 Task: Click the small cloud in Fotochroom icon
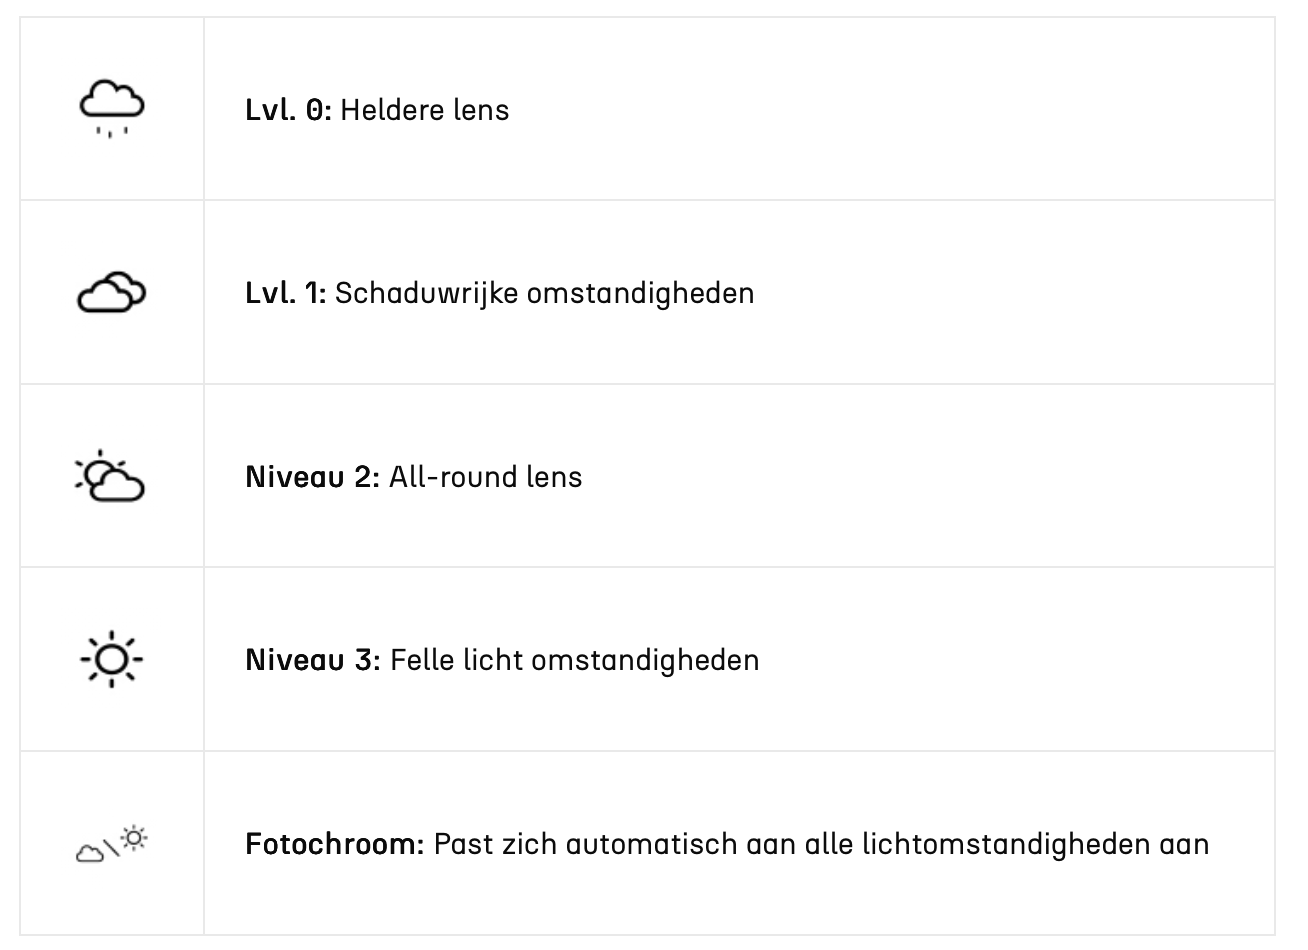[90, 852]
